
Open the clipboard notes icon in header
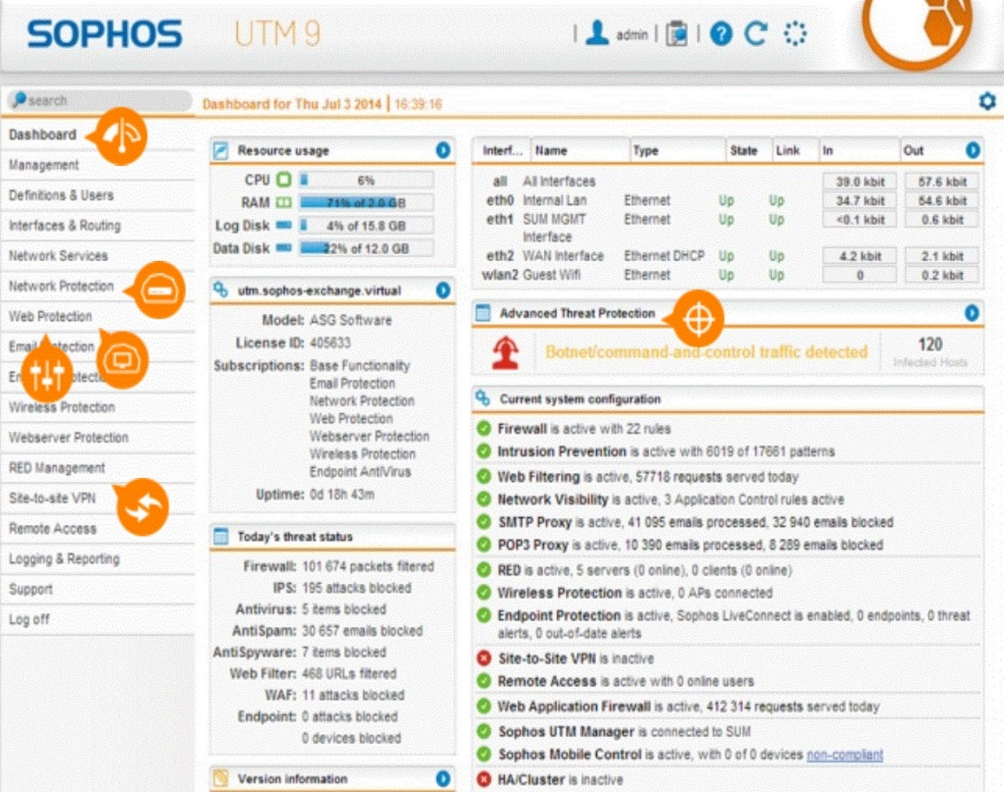(676, 34)
